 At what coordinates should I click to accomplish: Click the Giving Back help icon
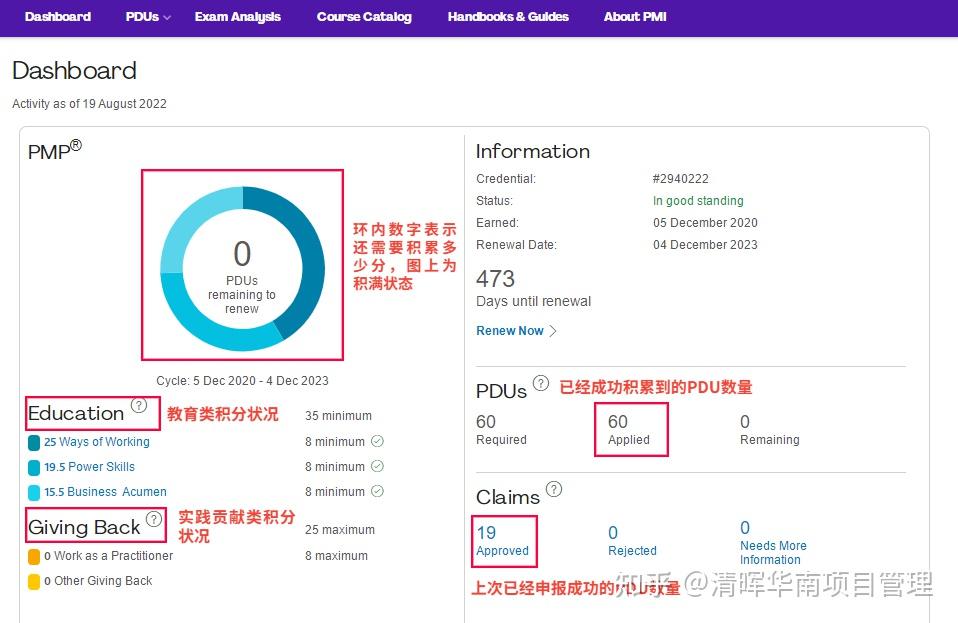pos(153,518)
